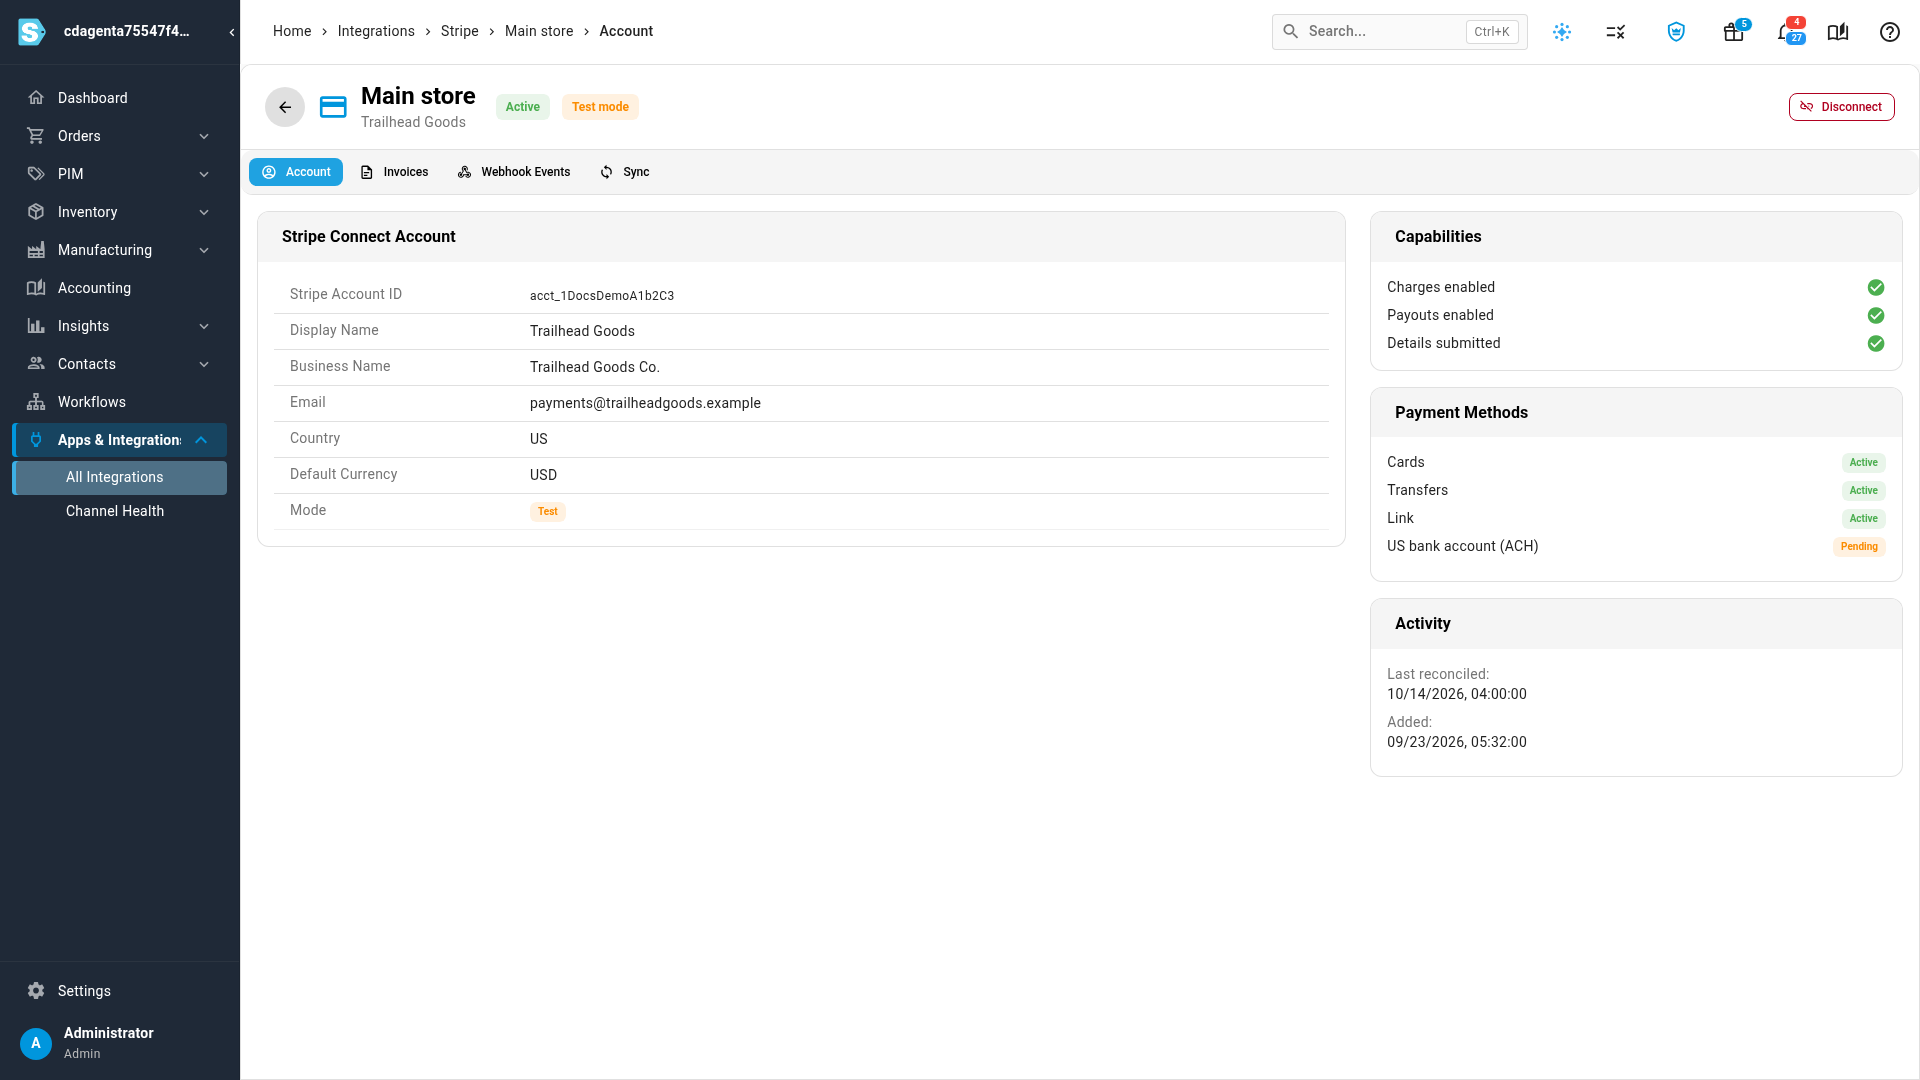This screenshot has width=1920, height=1080.
Task: Click the Search input field
Action: click(1399, 32)
